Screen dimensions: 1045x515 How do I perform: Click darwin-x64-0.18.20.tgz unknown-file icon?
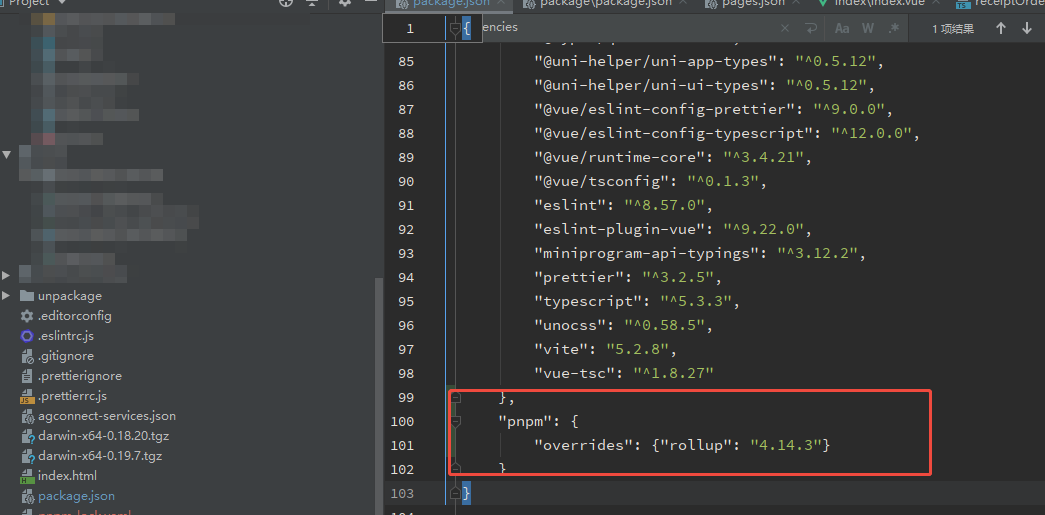click(x=27, y=436)
